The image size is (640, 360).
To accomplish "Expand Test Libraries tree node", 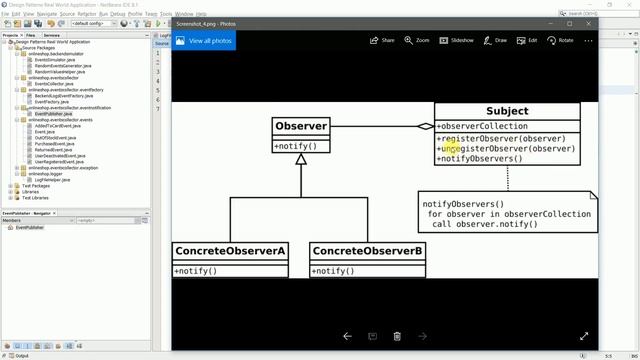I will pos(11,198).
